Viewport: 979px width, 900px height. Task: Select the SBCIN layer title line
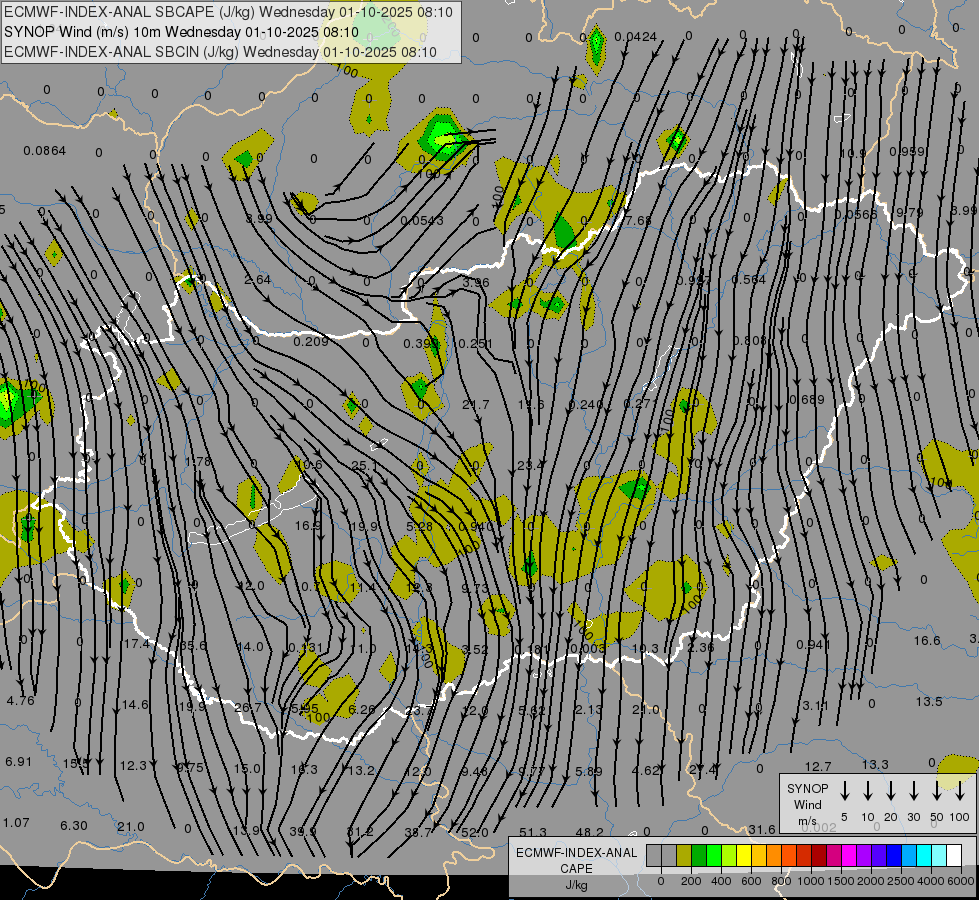pyautogui.click(x=220, y=51)
